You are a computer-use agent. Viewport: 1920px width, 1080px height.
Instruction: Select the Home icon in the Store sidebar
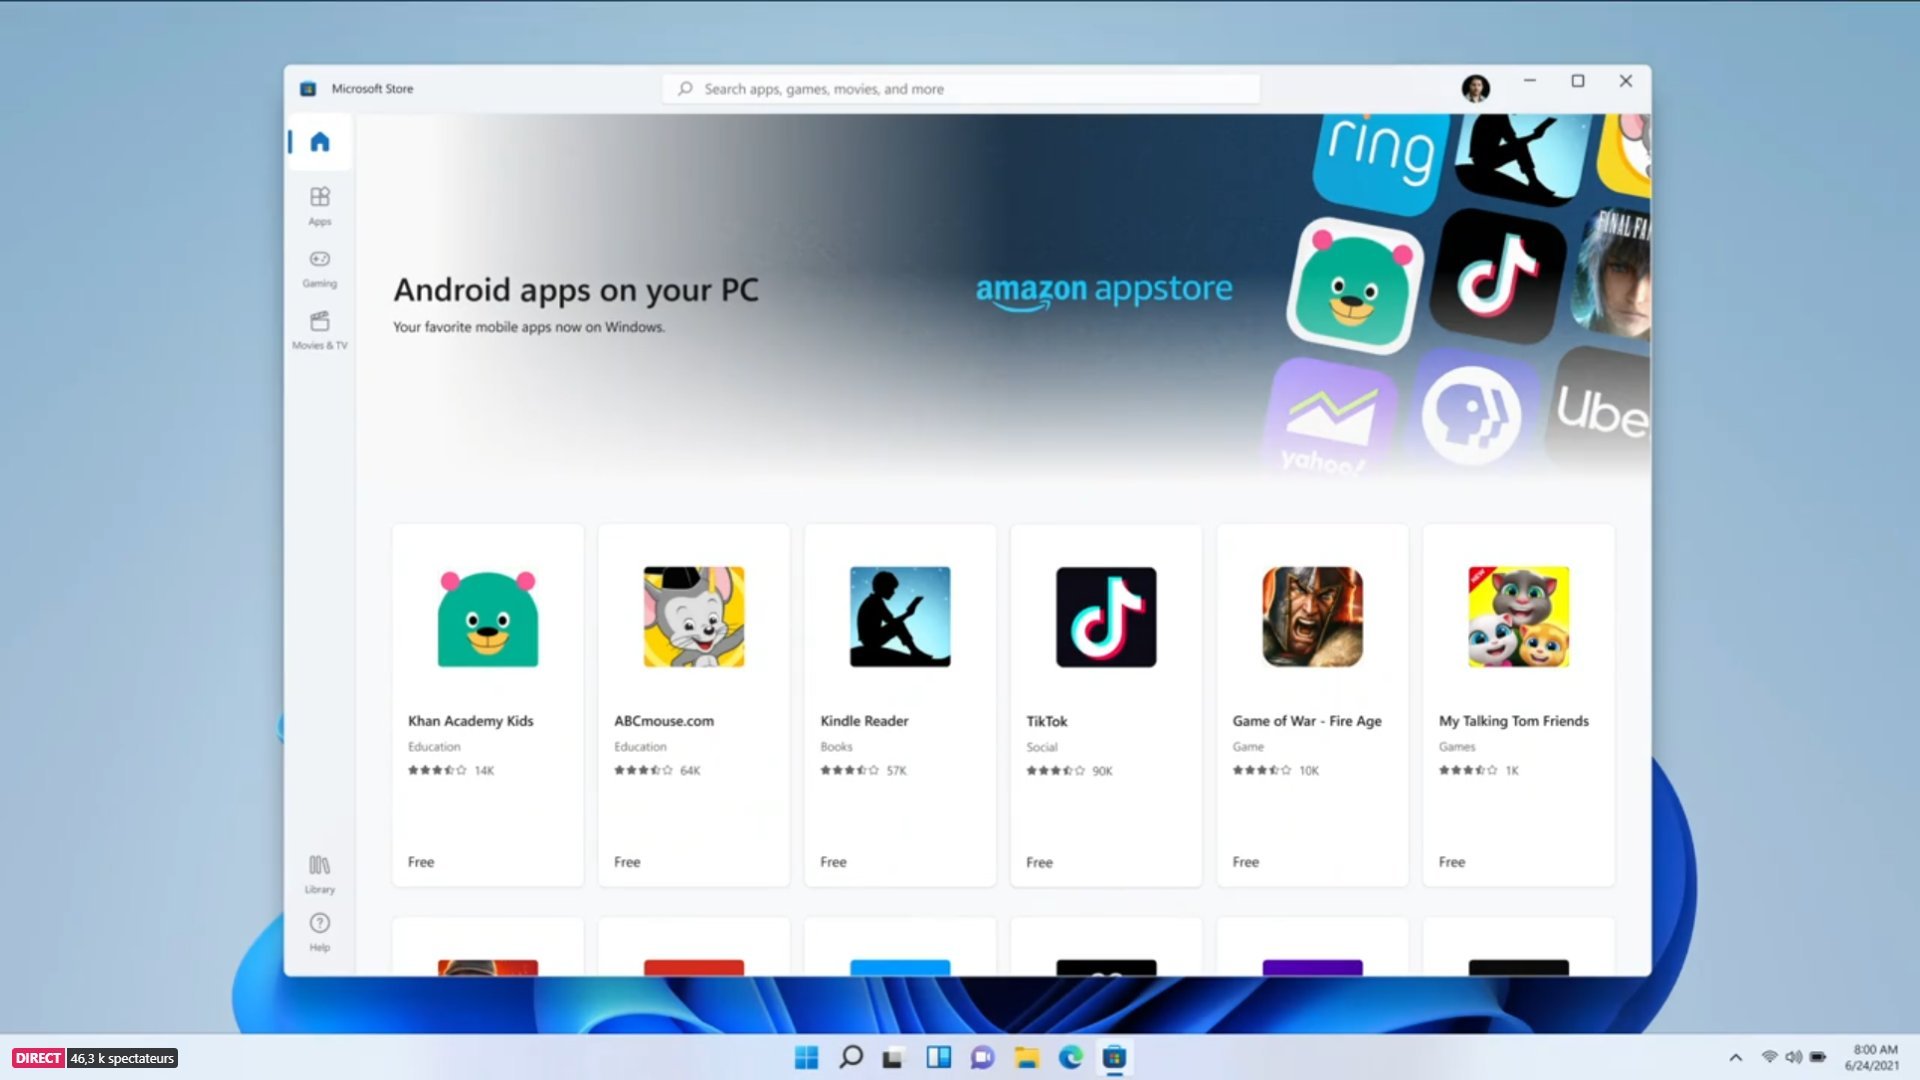319,142
